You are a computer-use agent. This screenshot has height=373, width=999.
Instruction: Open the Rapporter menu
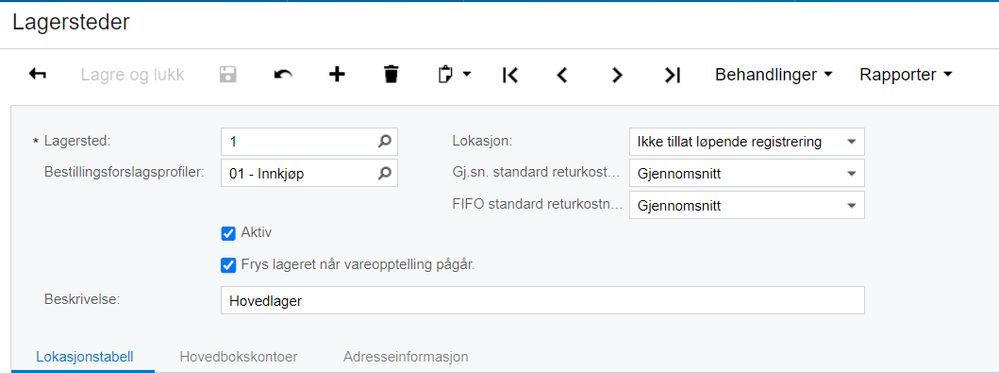pos(905,75)
